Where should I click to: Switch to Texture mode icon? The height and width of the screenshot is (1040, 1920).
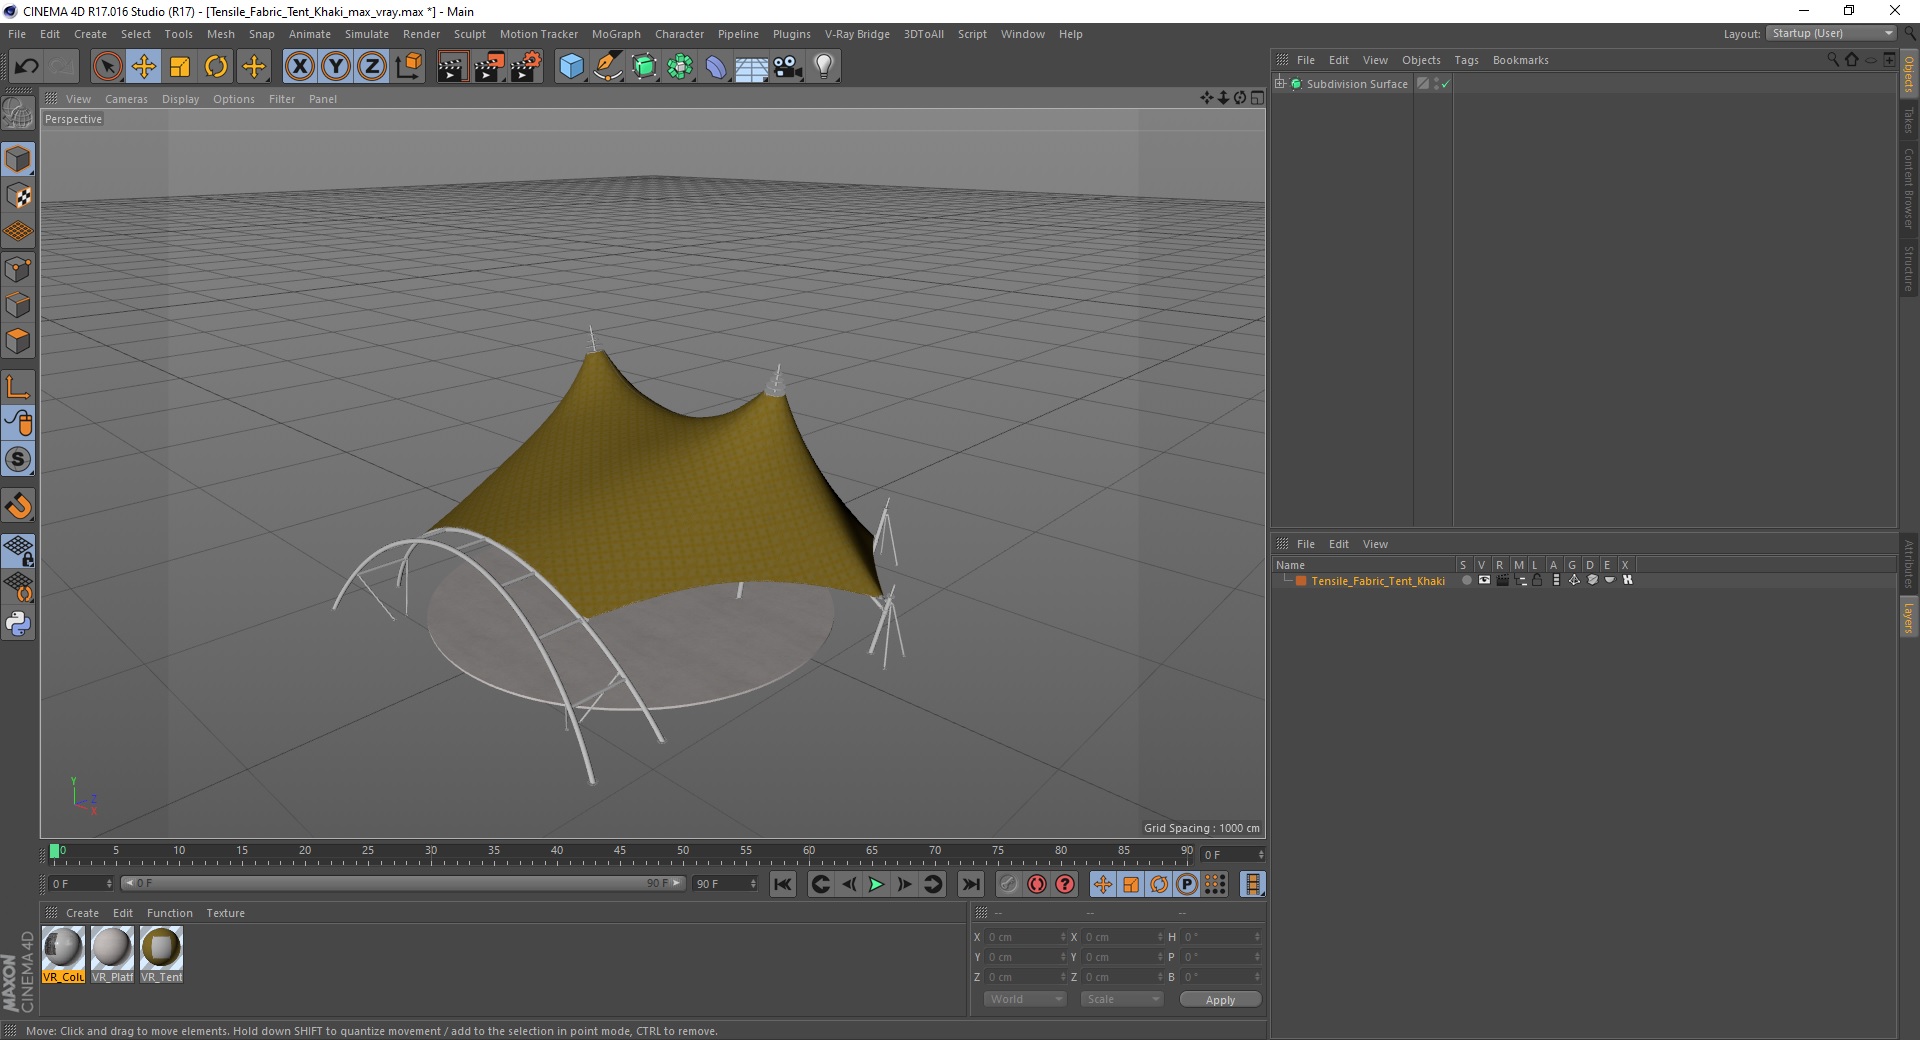pos(18,196)
